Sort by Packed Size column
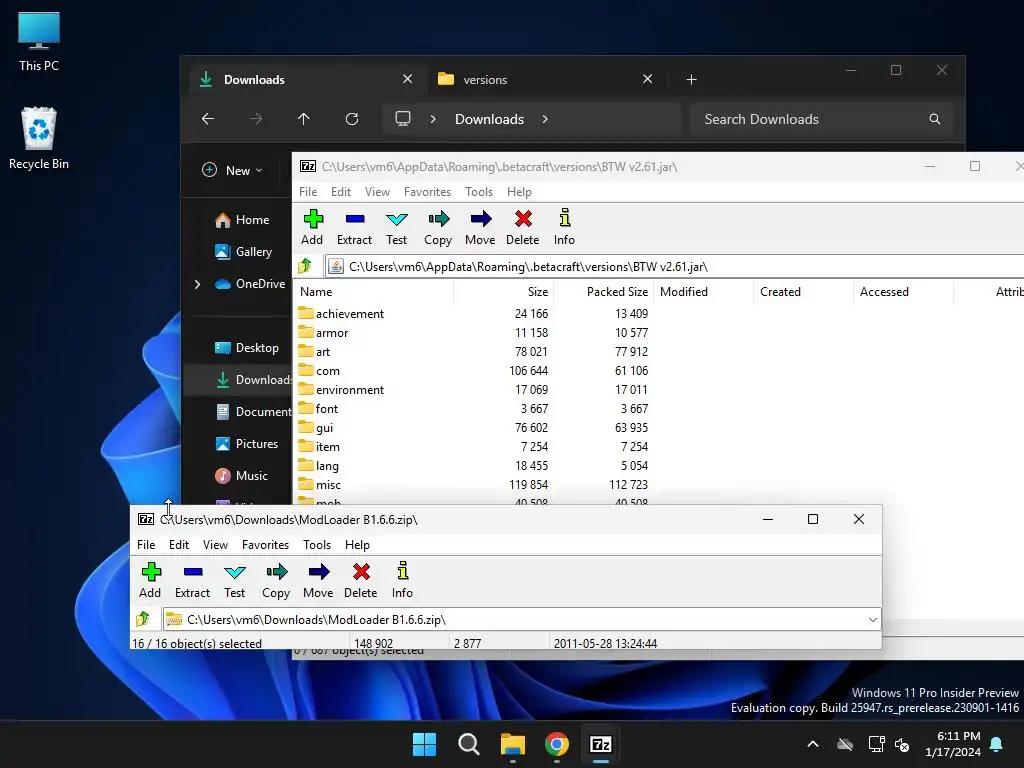This screenshot has height=768, width=1024. (603, 292)
